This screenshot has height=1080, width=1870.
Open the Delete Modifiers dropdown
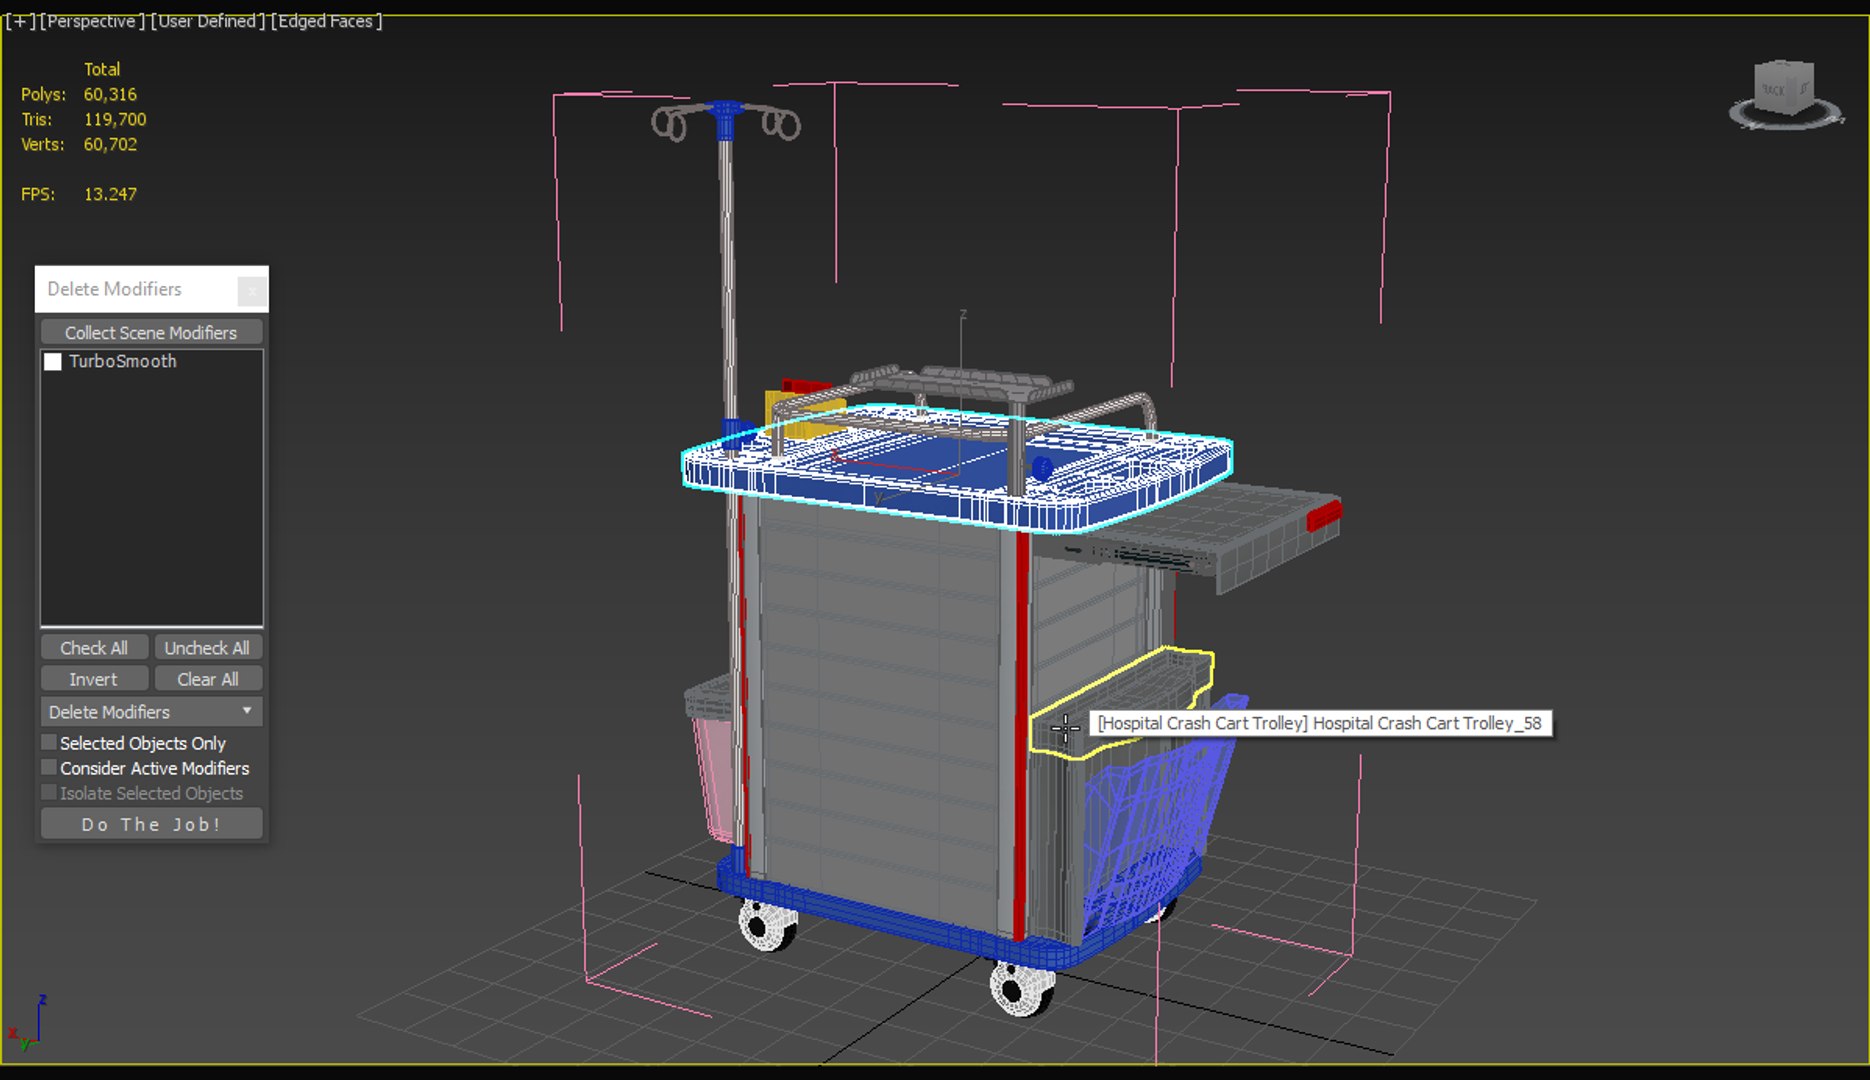(151, 712)
